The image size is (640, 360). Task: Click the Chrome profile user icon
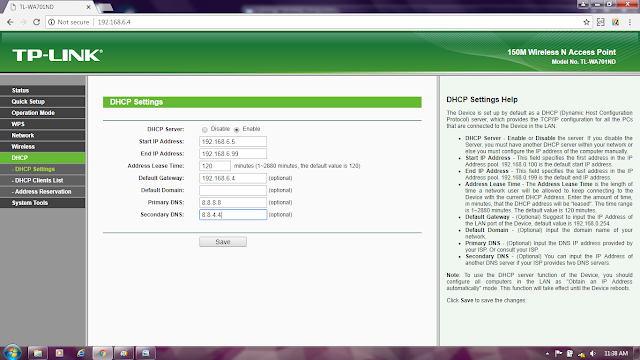(583, 4)
